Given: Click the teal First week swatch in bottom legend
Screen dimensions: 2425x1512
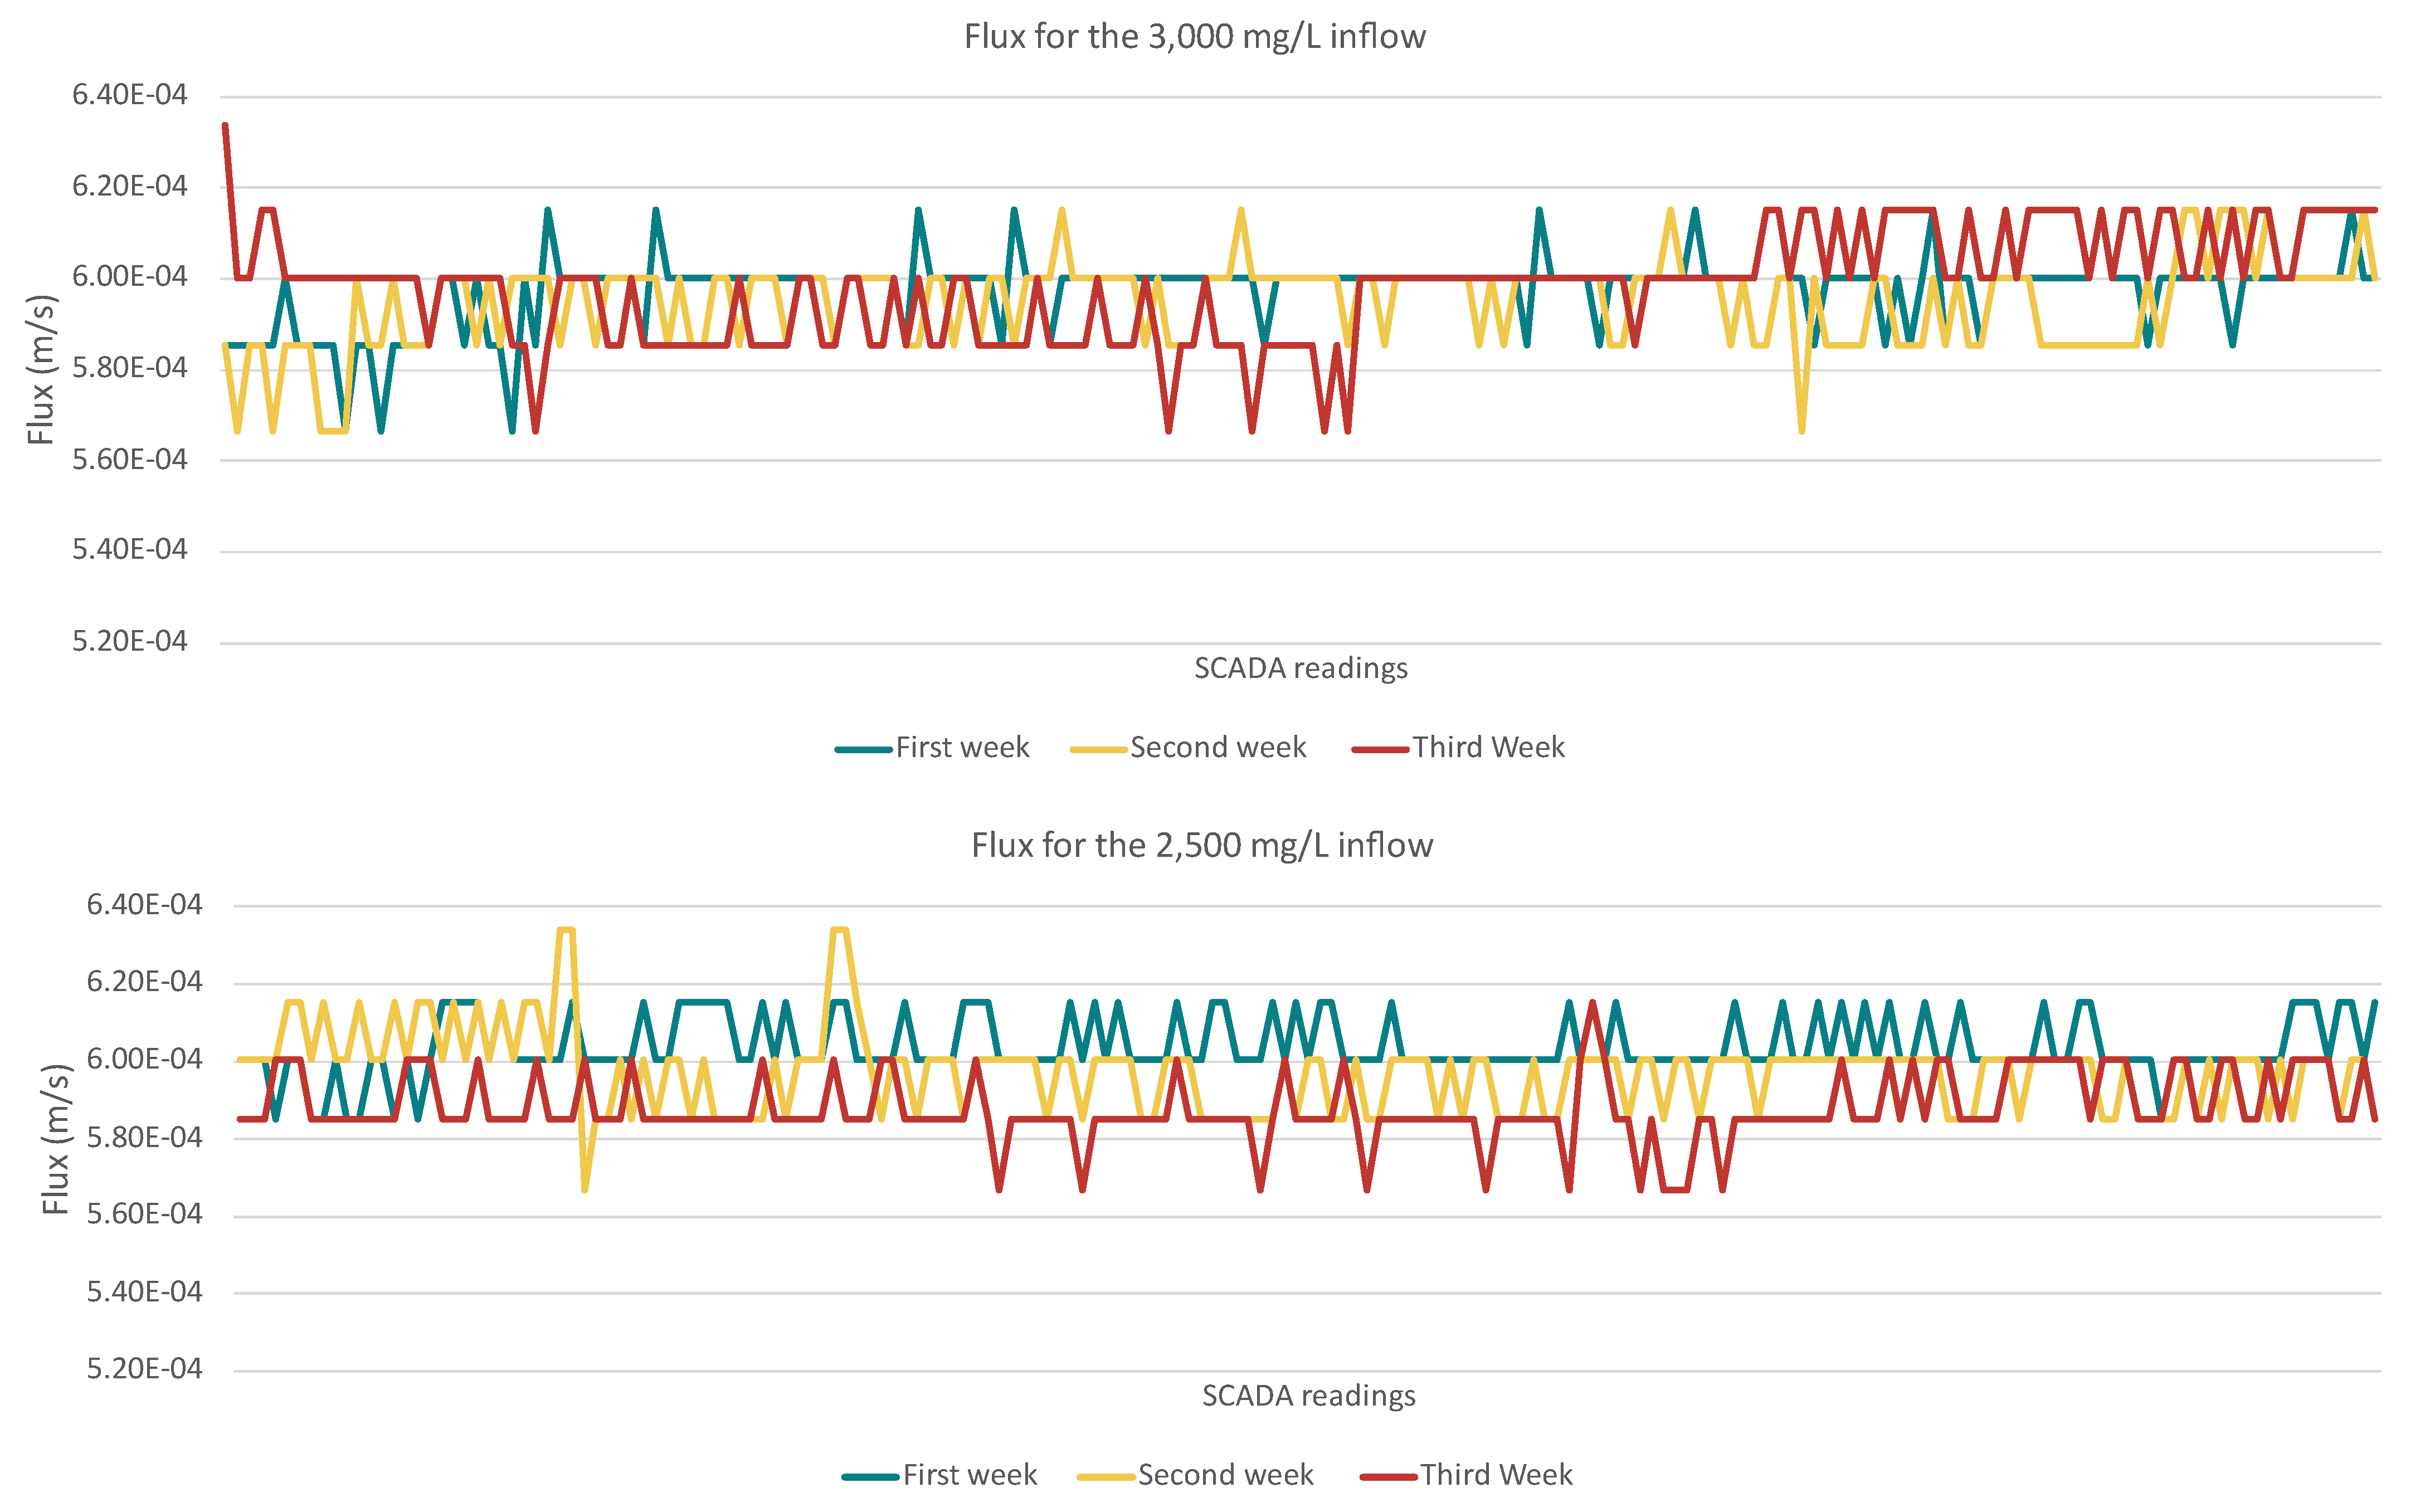Looking at the screenshot, I should coord(870,1476).
